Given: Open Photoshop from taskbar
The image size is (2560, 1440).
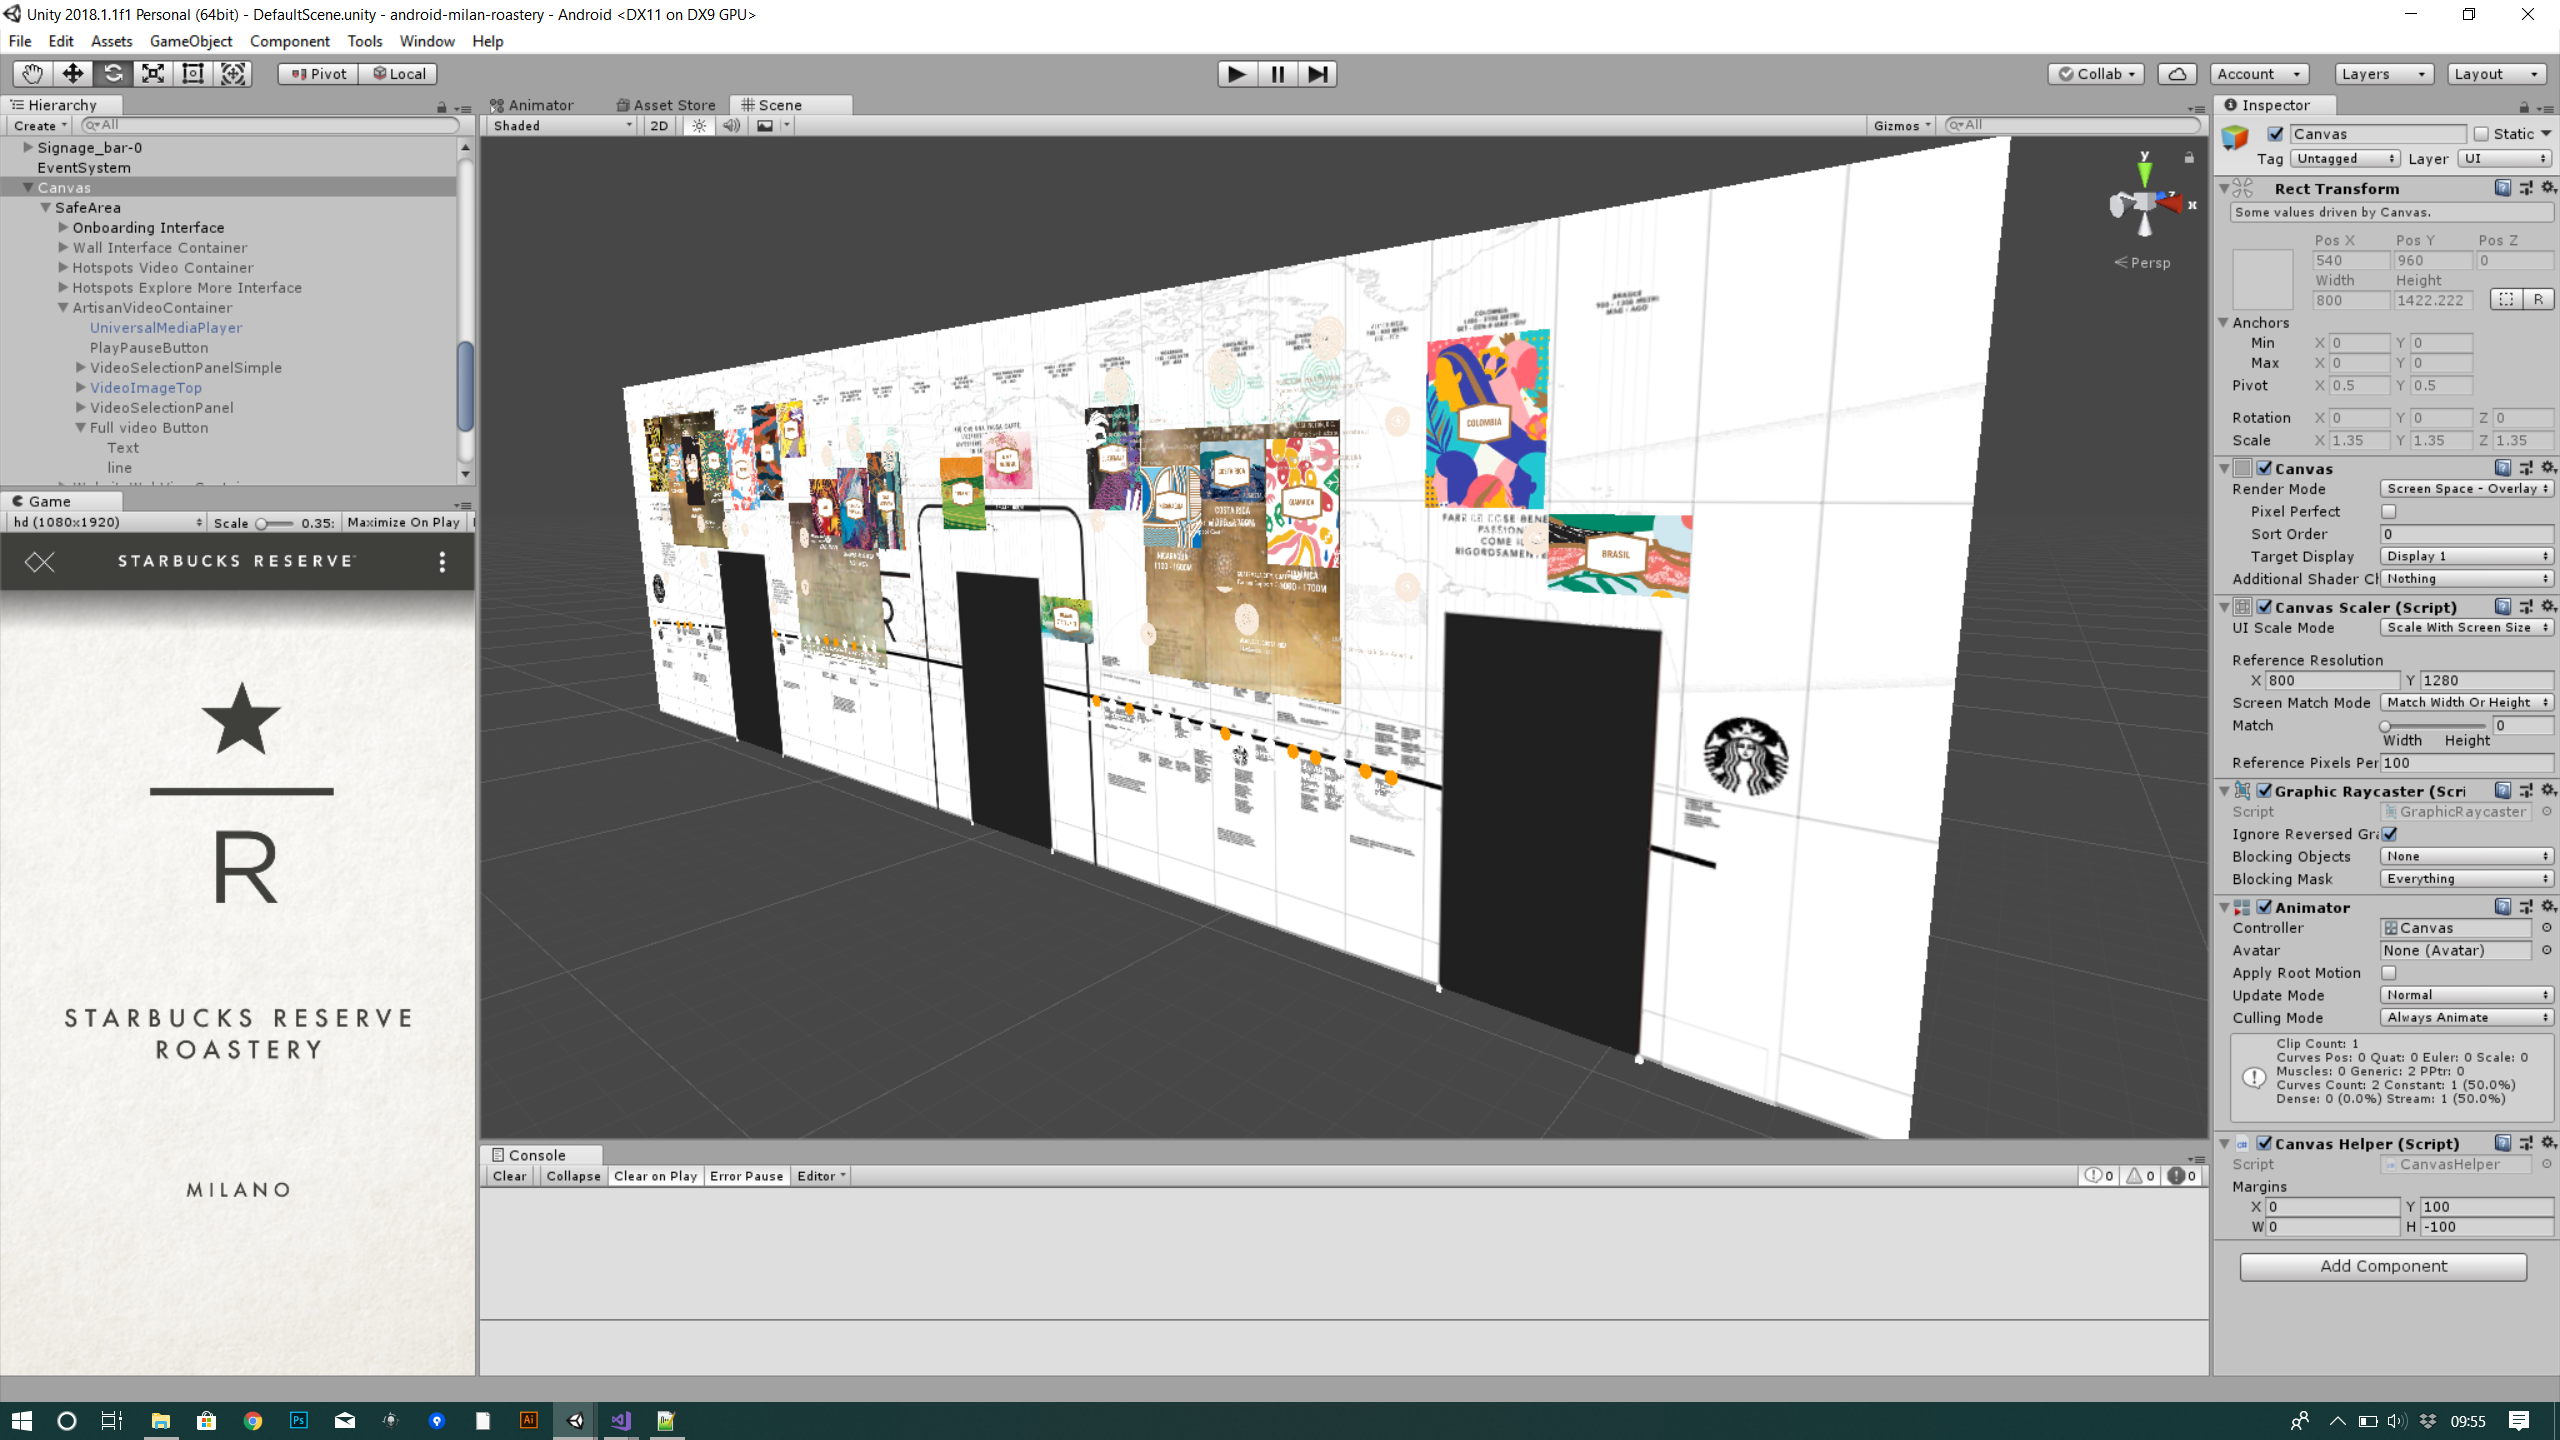Looking at the screenshot, I should pos(299,1420).
